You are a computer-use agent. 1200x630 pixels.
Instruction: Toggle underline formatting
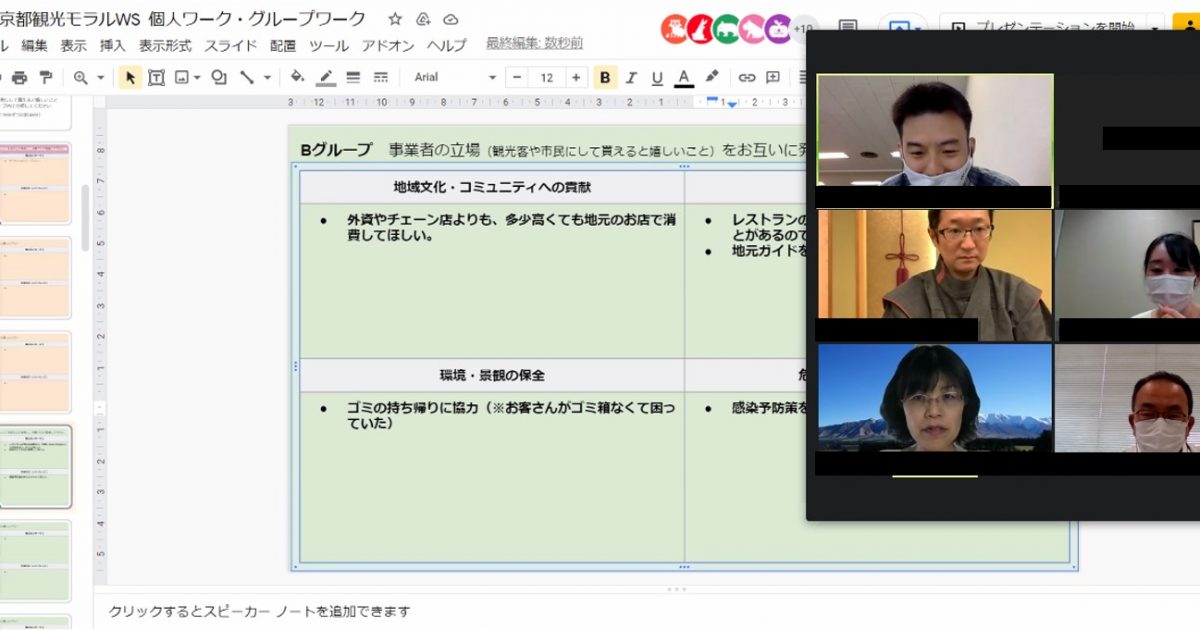click(x=657, y=77)
